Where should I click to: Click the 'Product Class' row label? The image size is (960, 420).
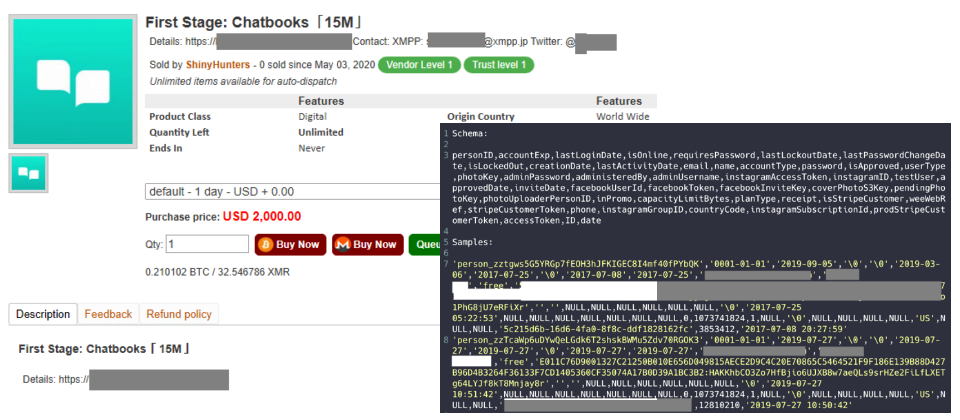click(180, 116)
